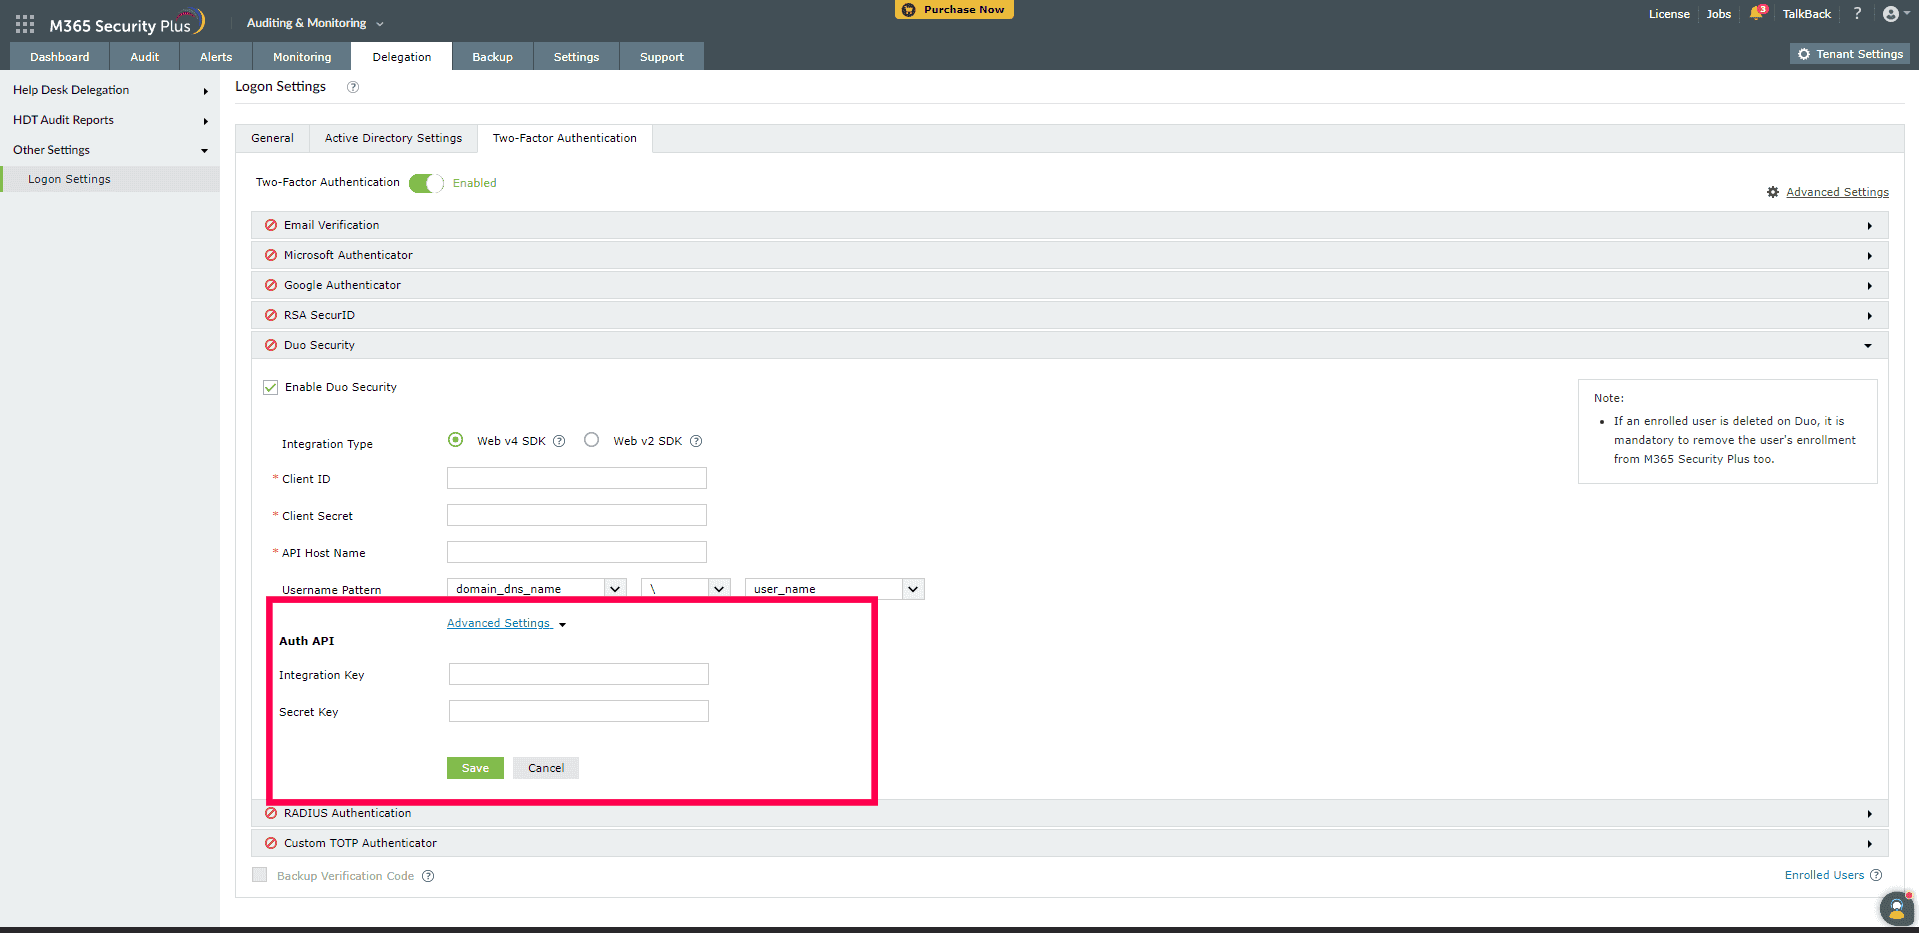Select the Web v2 SDK radio button
1919x933 pixels.
[x=592, y=440]
